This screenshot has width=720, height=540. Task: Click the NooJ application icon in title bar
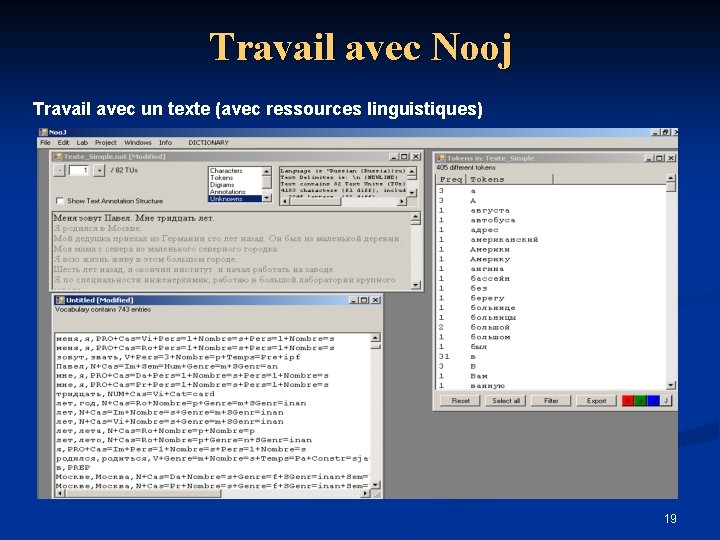point(43,132)
